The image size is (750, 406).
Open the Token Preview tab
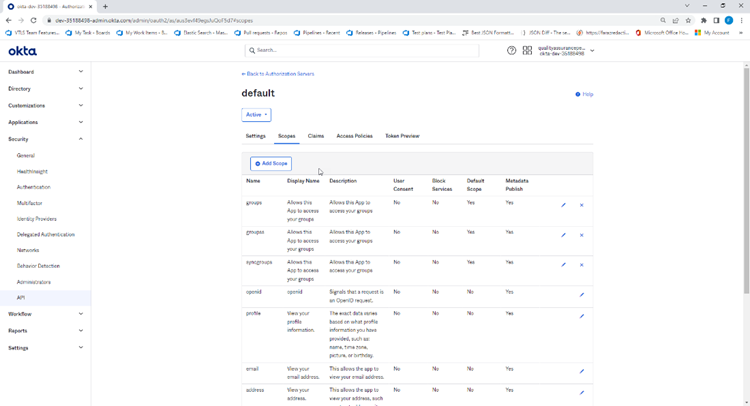(x=402, y=136)
